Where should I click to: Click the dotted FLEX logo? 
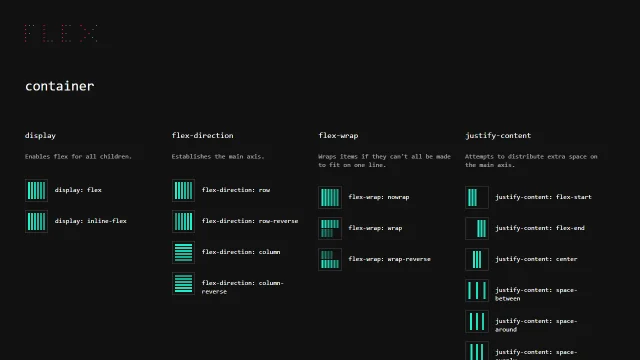(x=61, y=33)
